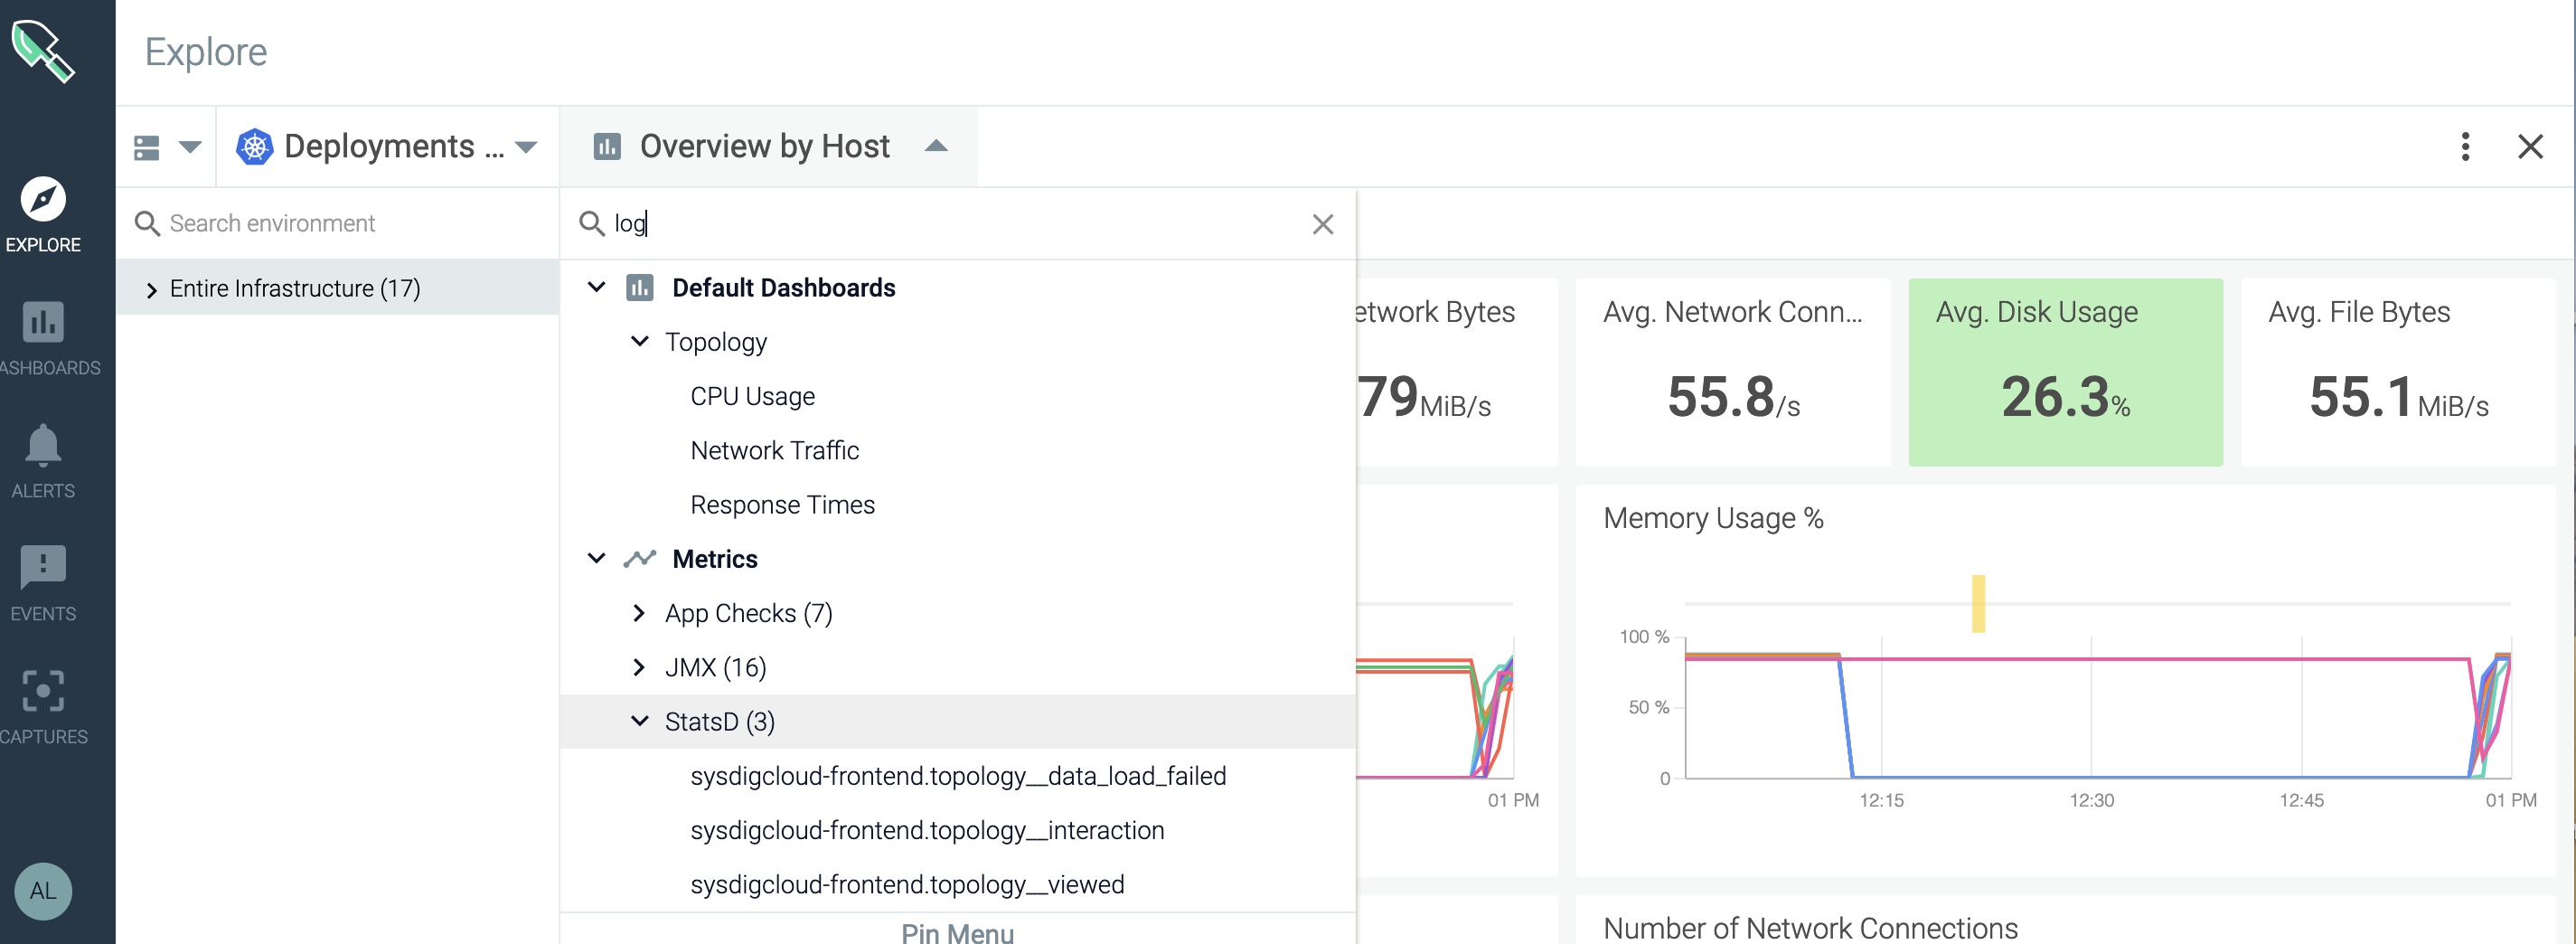Open the Explore compass icon
Viewport: 2576px width, 944px height.
coord(43,199)
